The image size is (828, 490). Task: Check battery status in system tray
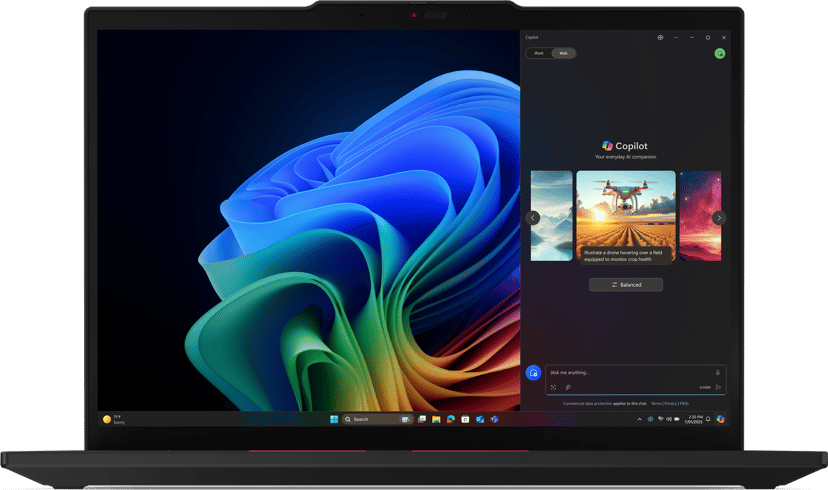click(676, 419)
